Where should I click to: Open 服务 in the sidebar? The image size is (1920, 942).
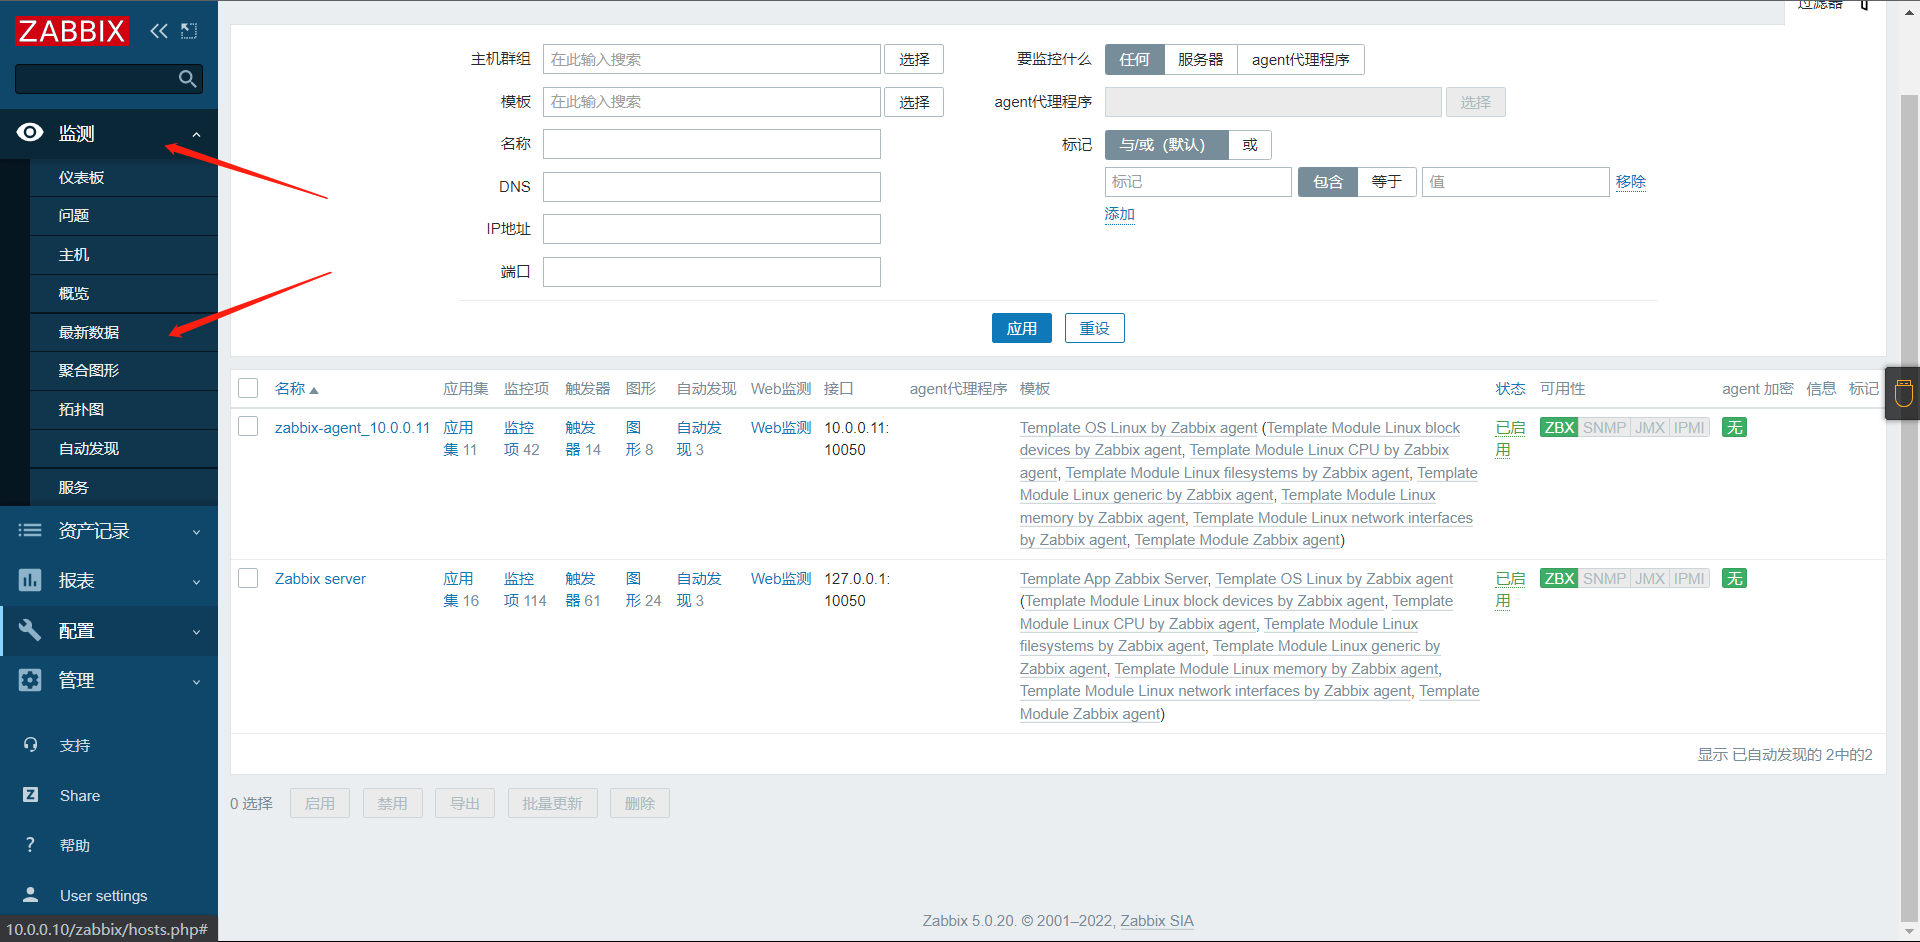(124, 487)
